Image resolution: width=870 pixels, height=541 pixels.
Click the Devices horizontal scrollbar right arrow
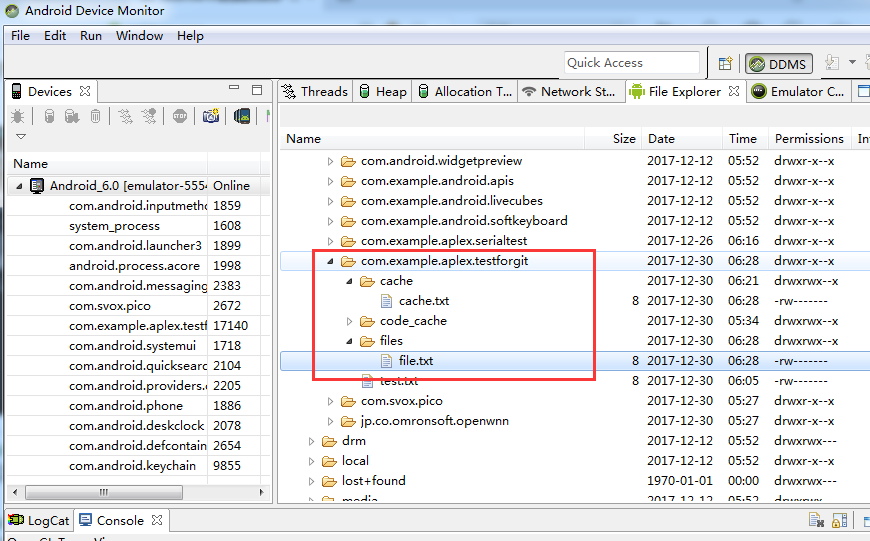click(261, 492)
